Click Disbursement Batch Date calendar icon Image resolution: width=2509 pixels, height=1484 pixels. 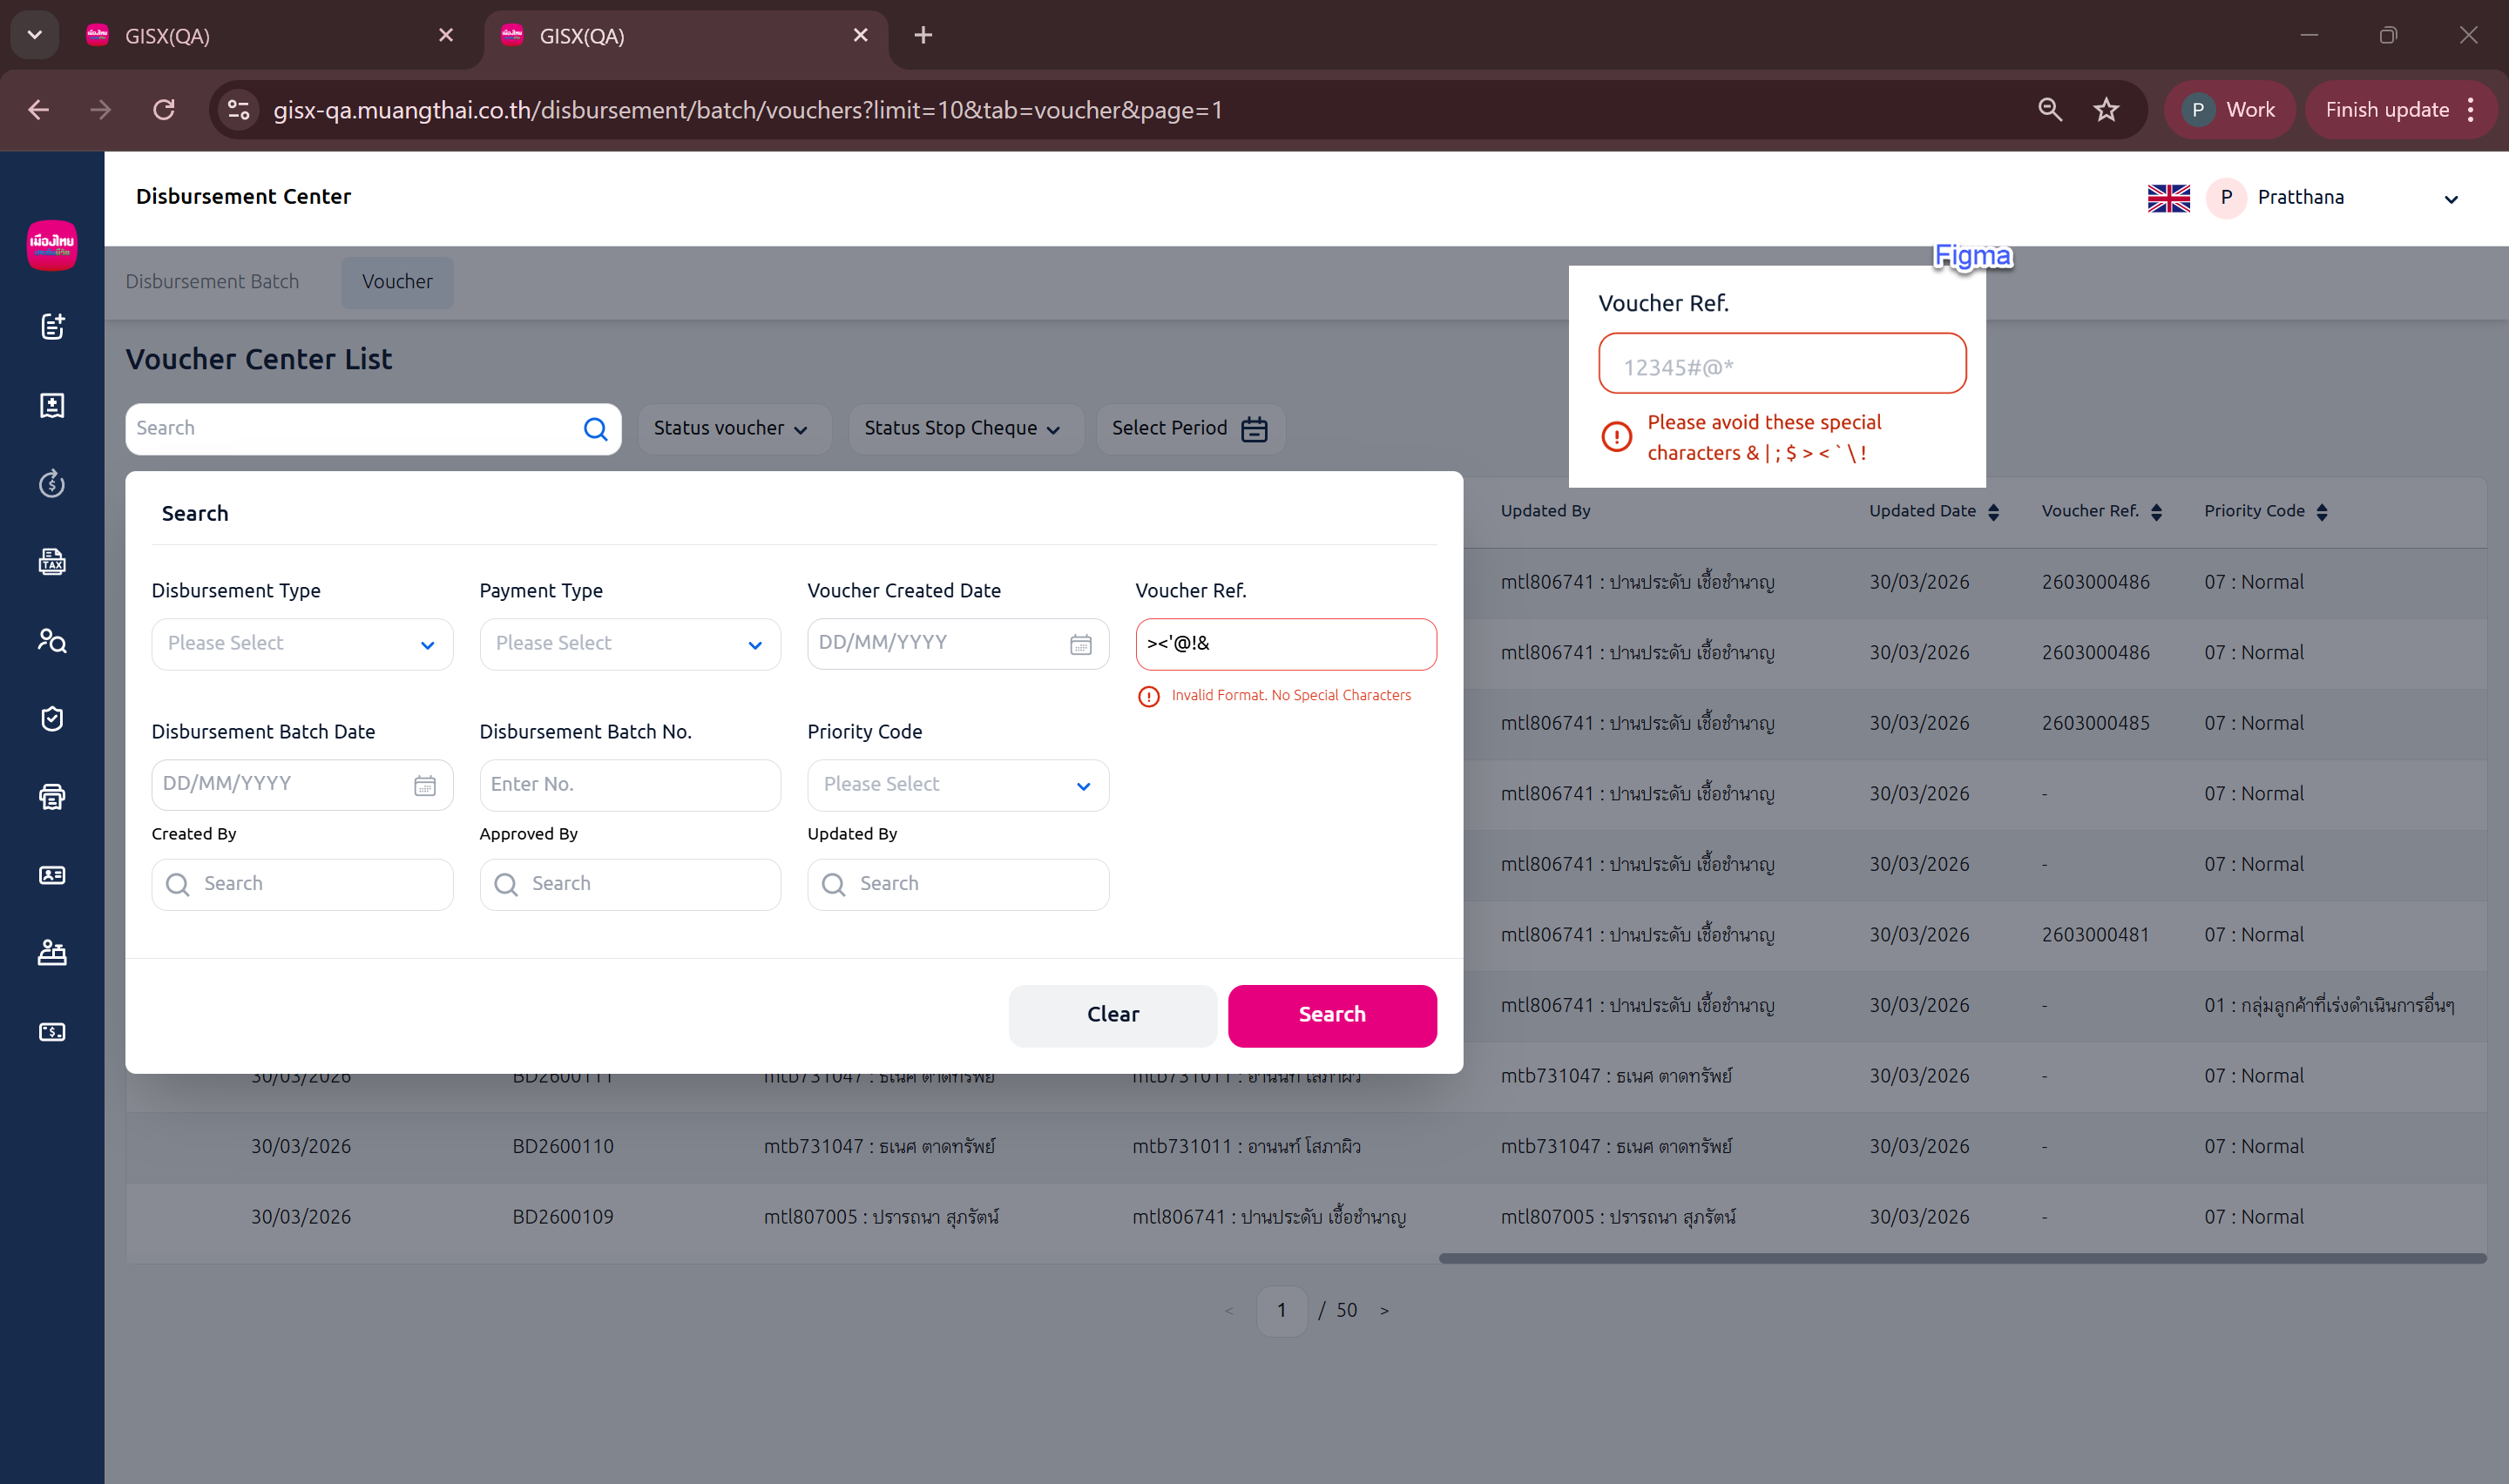click(x=425, y=786)
